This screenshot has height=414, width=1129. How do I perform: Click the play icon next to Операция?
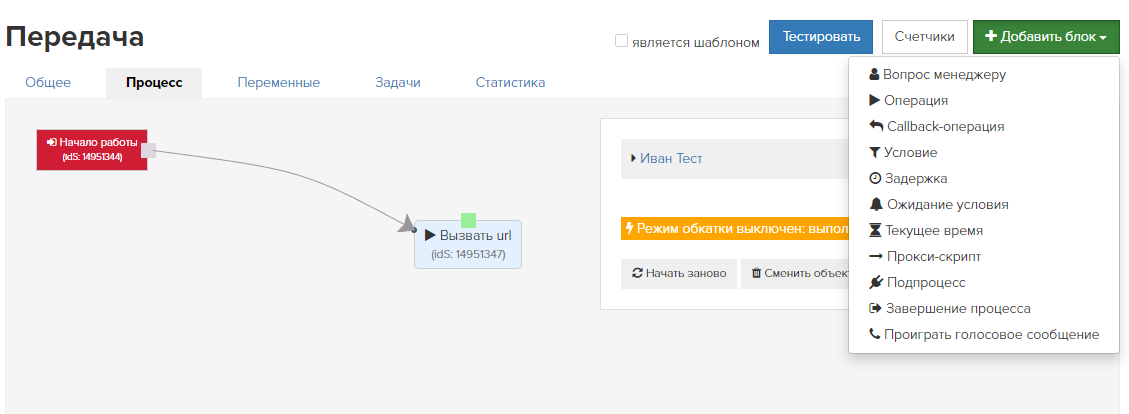click(875, 100)
